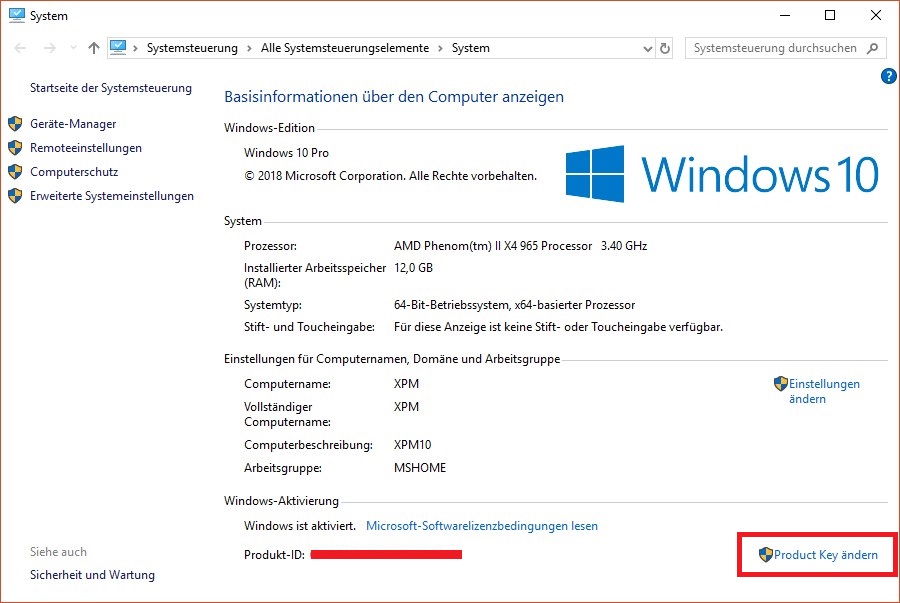
Task: Close the System window
Action: pyautogui.click(x=876, y=15)
